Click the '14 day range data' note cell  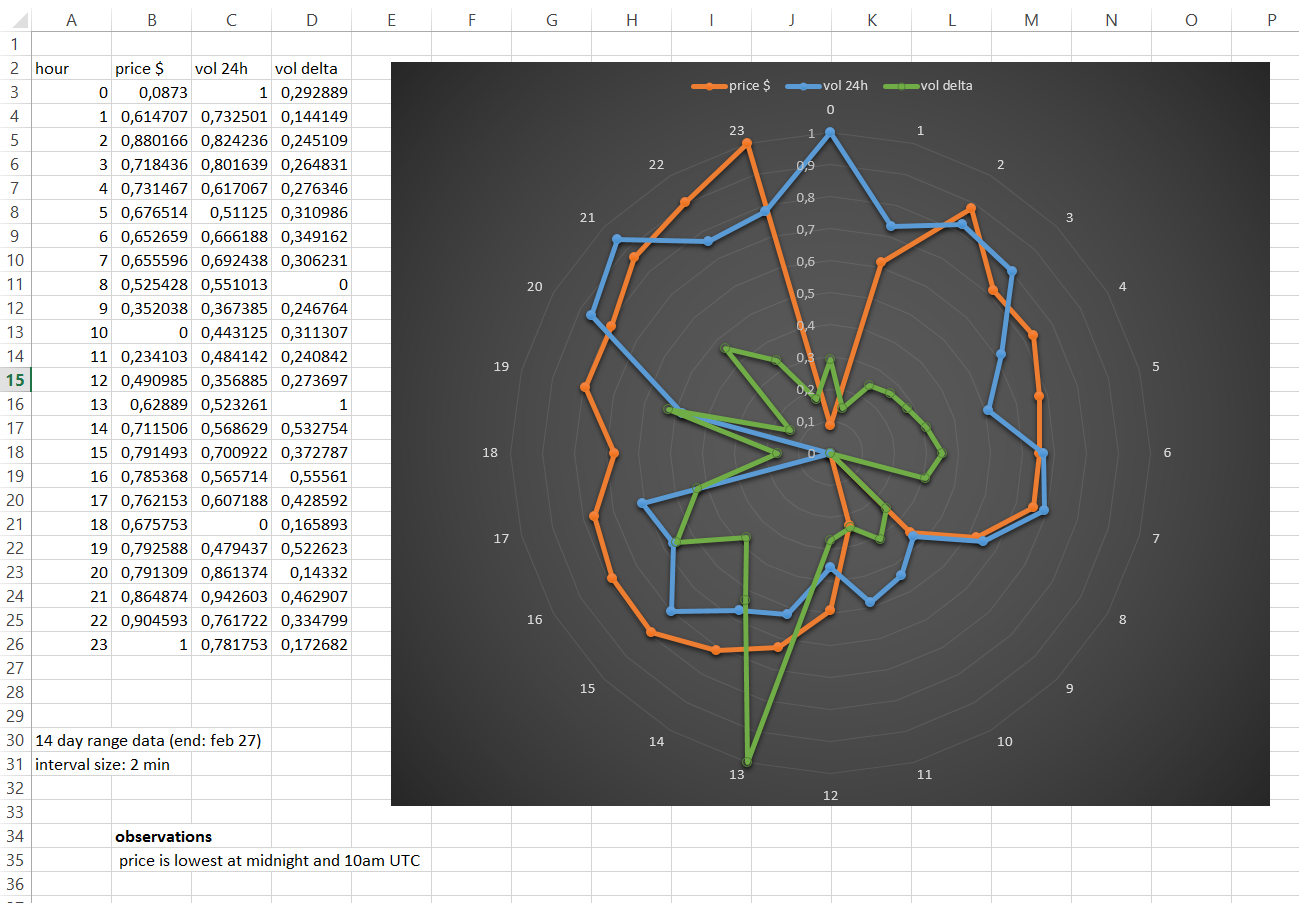(x=149, y=740)
